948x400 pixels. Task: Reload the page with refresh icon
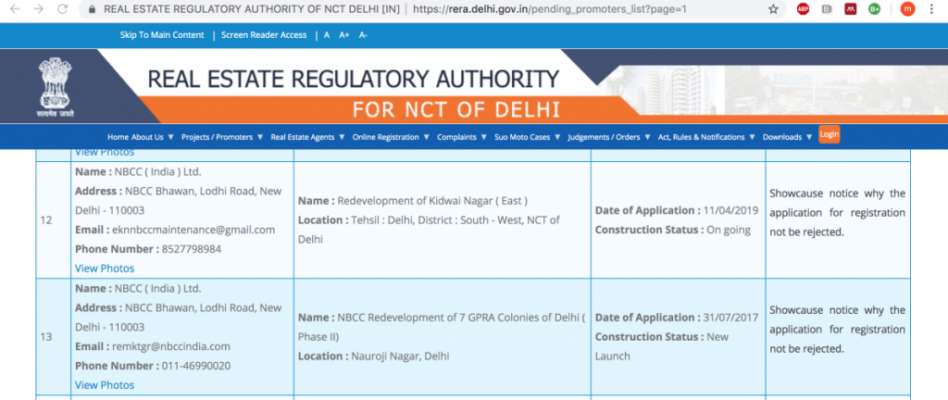(62, 9)
